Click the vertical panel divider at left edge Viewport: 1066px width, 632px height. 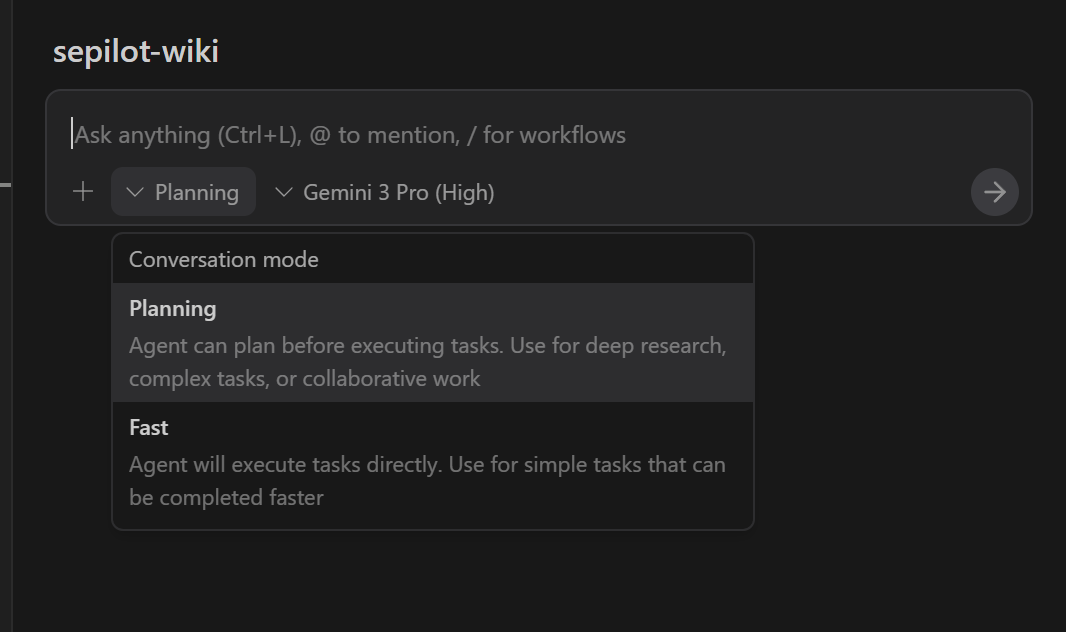12,400
